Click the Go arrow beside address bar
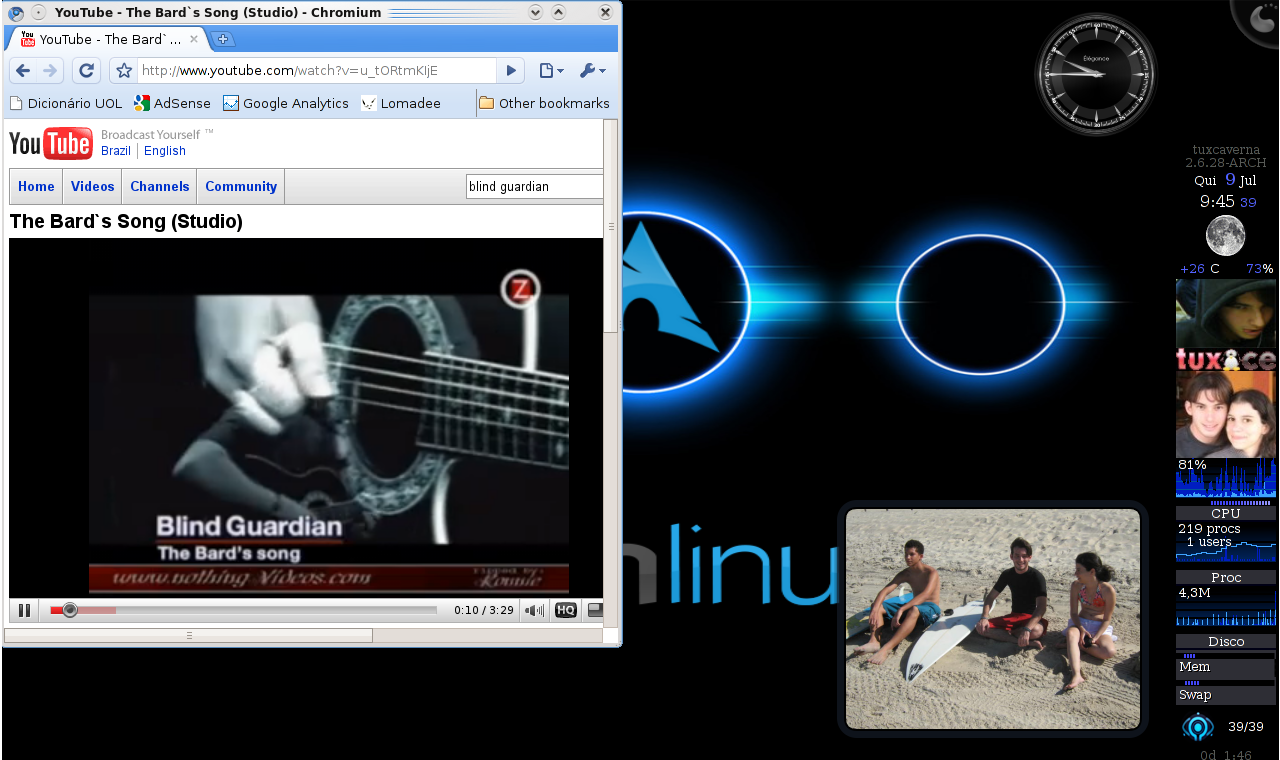The image size is (1280, 760). tap(511, 71)
